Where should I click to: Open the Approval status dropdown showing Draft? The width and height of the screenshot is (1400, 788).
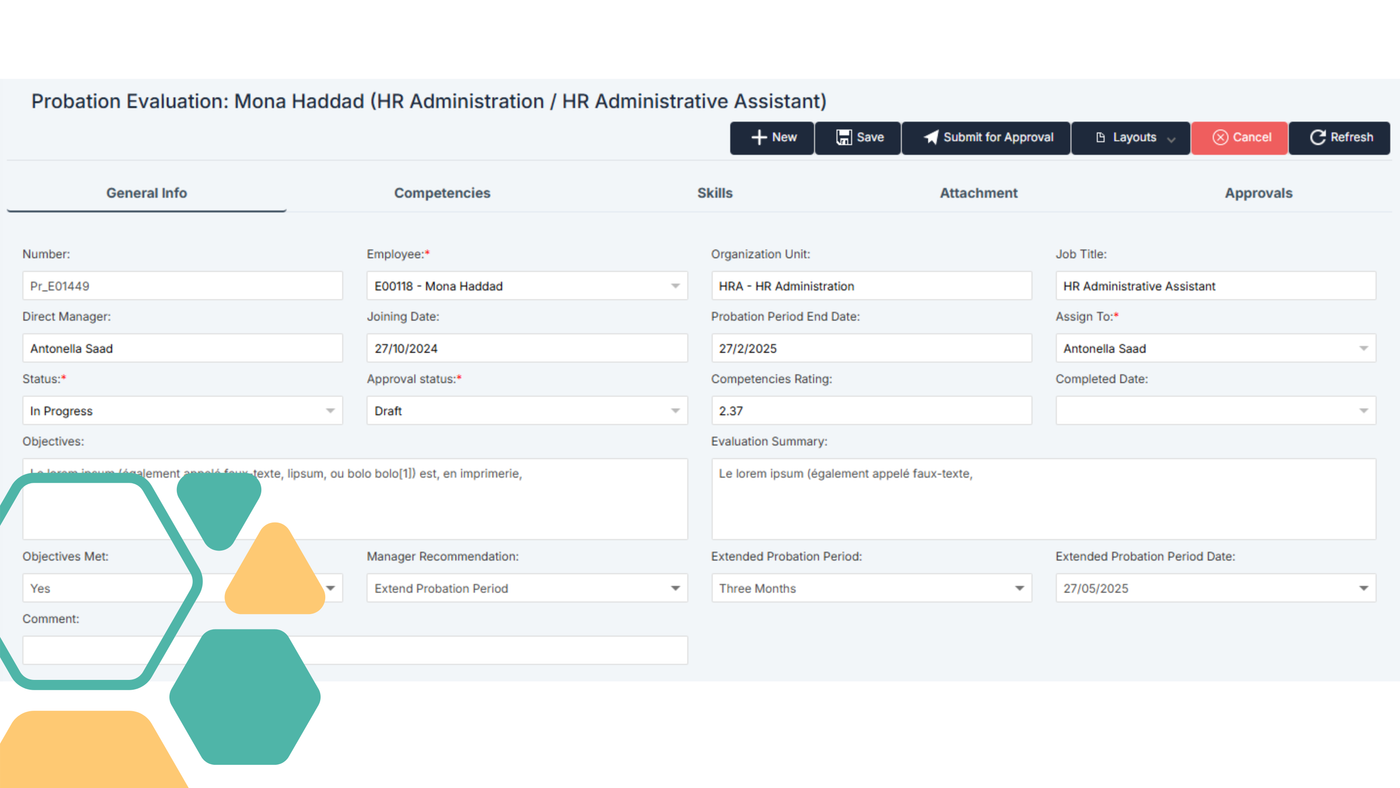[x=676, y=410]
